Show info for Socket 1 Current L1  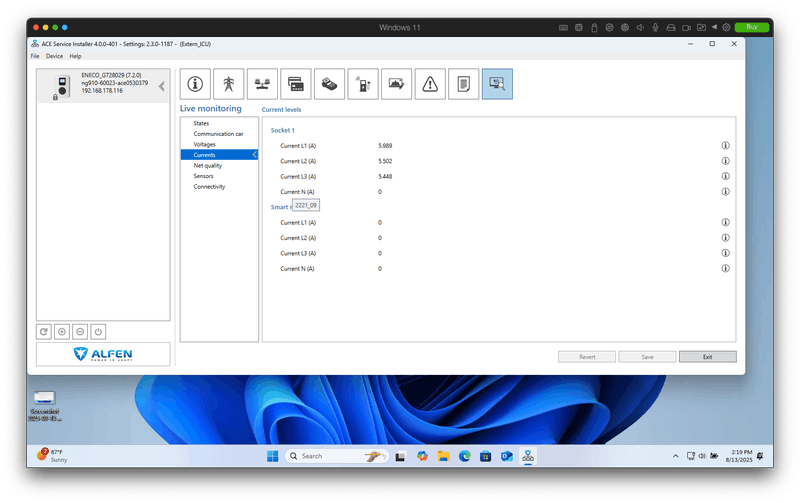[x=725, y=145]
